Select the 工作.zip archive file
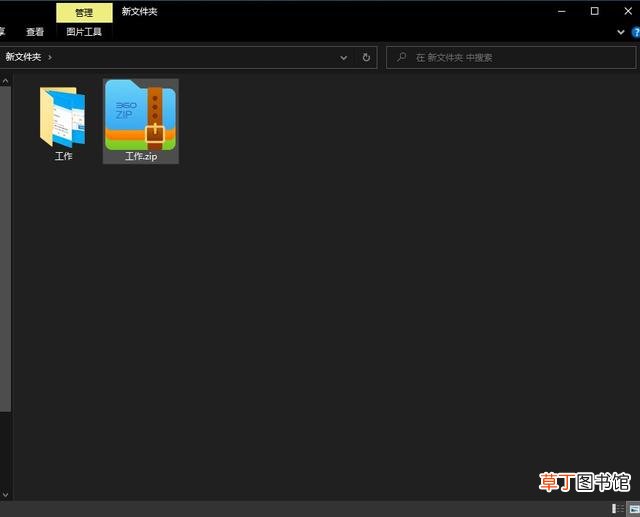The width and height of the screenshot is (640, 517). [140, 121]
